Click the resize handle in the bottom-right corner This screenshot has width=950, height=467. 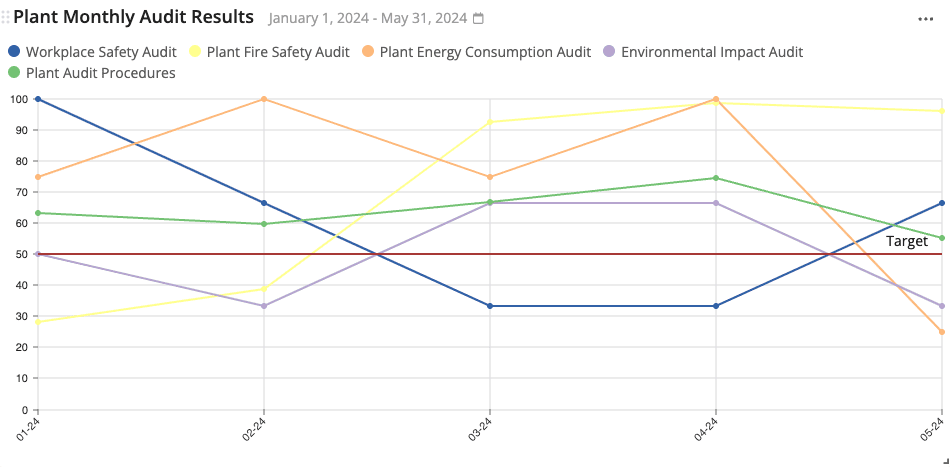pyautogui.click(x=944, y=461)
